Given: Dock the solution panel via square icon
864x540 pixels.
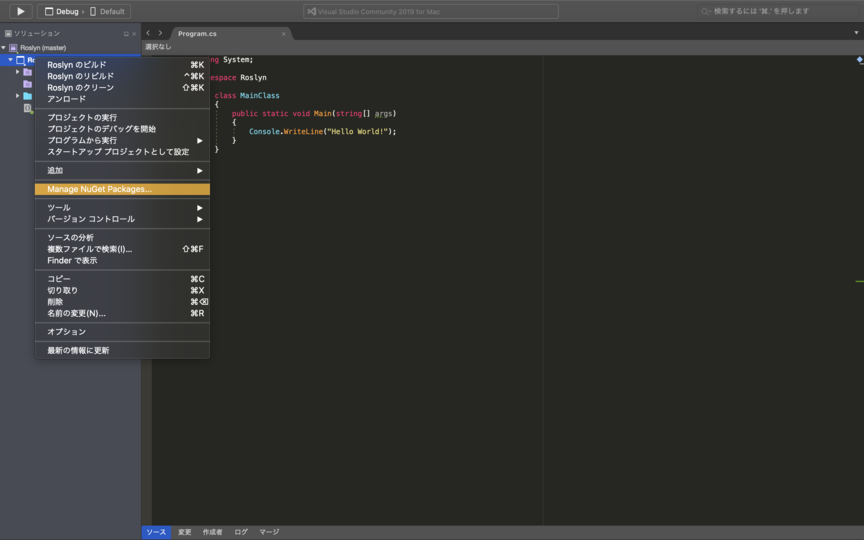Looking at the screenshot, I should 126,34.
